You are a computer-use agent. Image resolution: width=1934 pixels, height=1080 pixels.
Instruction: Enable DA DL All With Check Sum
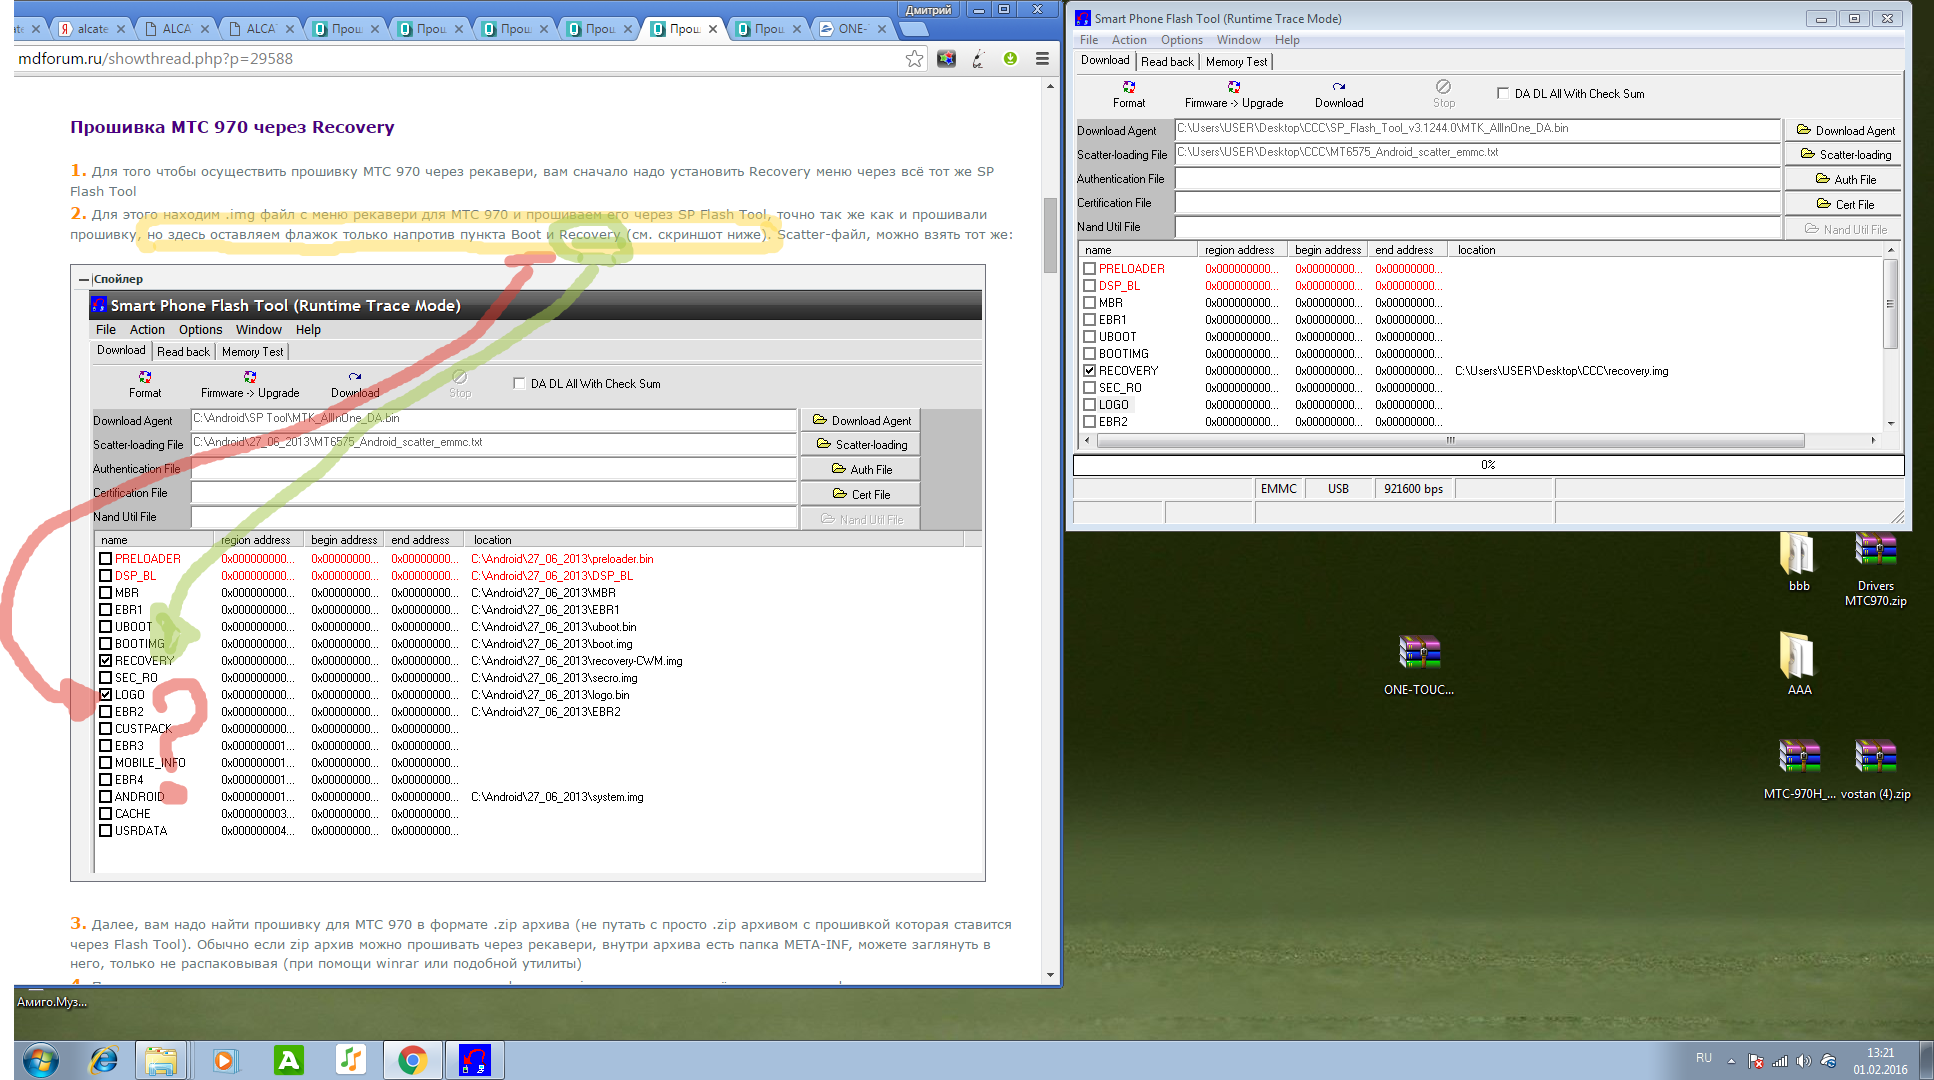1502,93
